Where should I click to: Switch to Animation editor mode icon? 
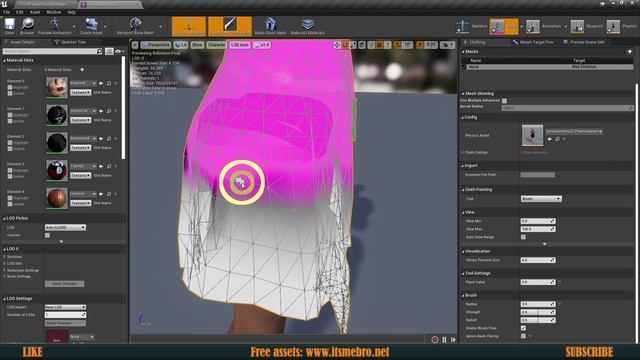(533, 27)
